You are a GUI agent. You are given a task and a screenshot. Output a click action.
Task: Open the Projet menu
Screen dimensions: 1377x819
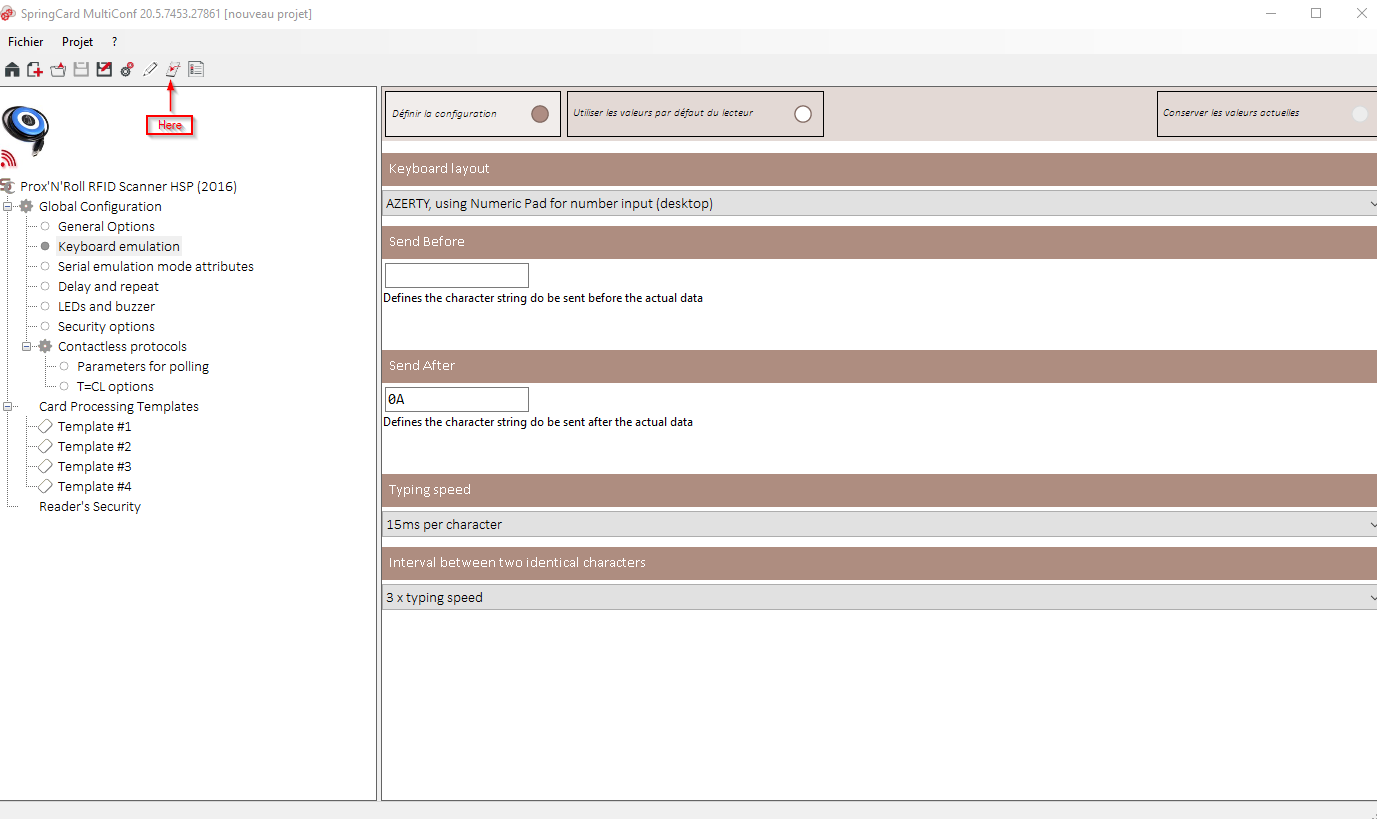click(x=77, y=41)
